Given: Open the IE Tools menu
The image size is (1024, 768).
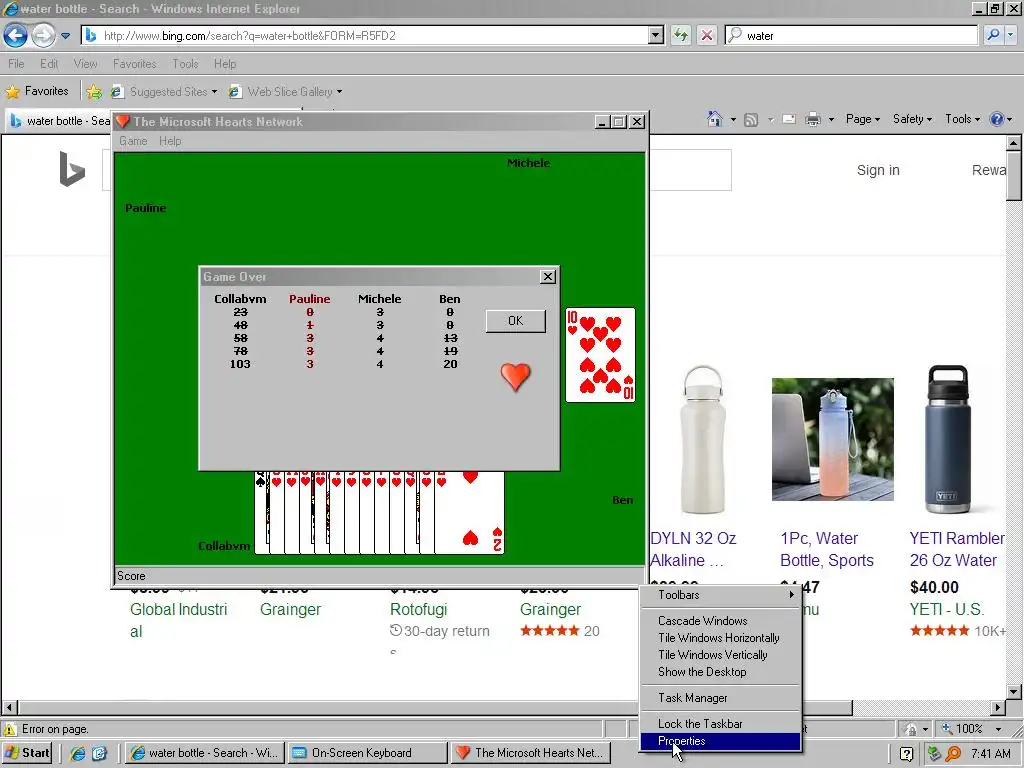Looking at the screenshot, I should pyautogui.click(x=185, y=63).
